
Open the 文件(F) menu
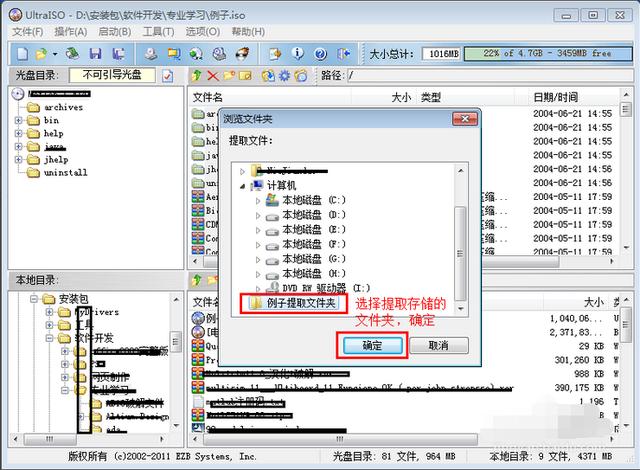tap(27, 32)
